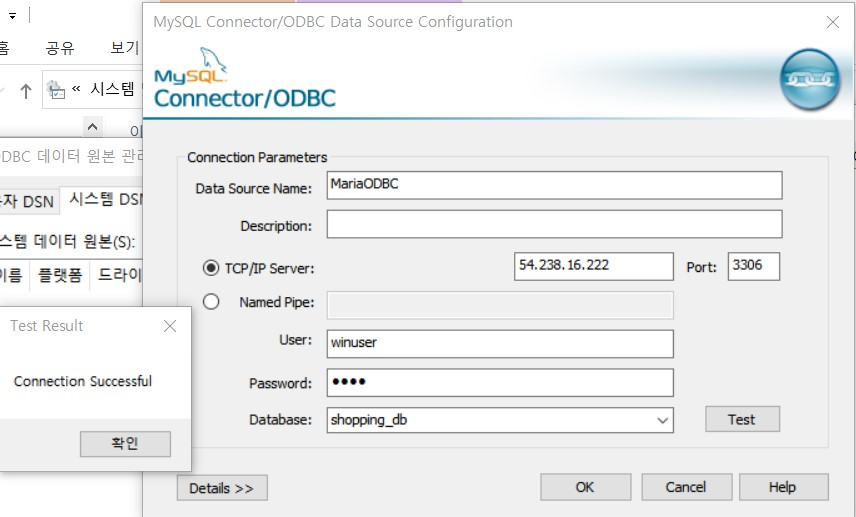Click the breadcrumb double-chevron in address bar

click(x=76, y=89)
